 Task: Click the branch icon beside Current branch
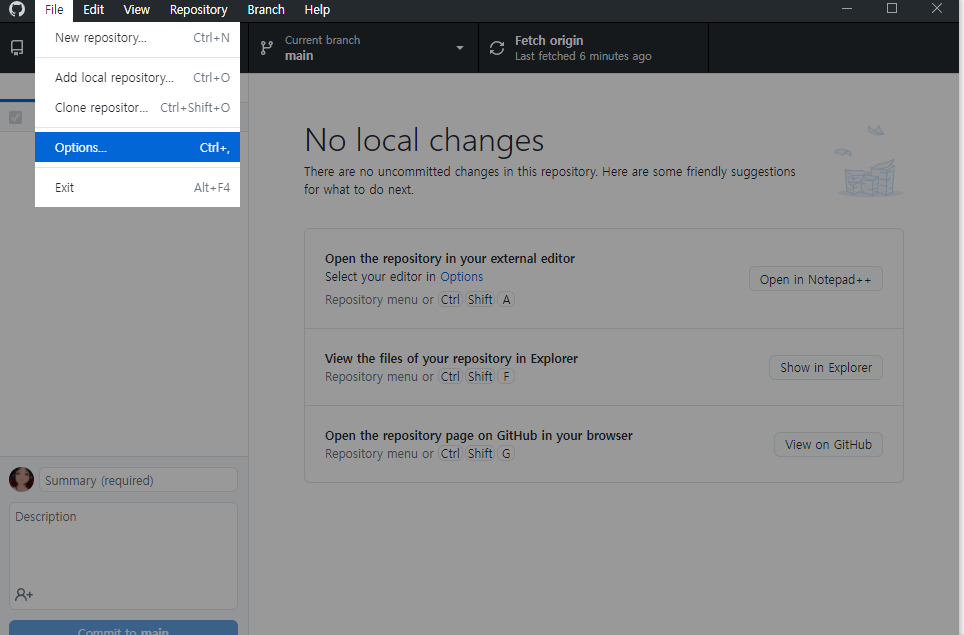(x=266, y=48)
